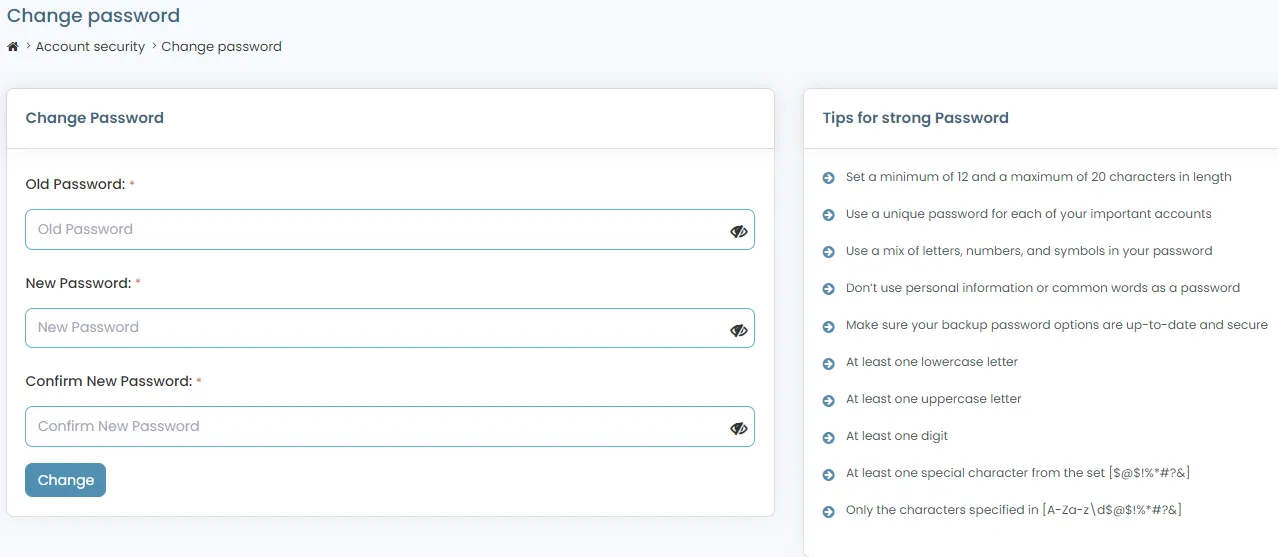
Task: Click arrow icon beside unique password tip
Action: click(828, 215)
